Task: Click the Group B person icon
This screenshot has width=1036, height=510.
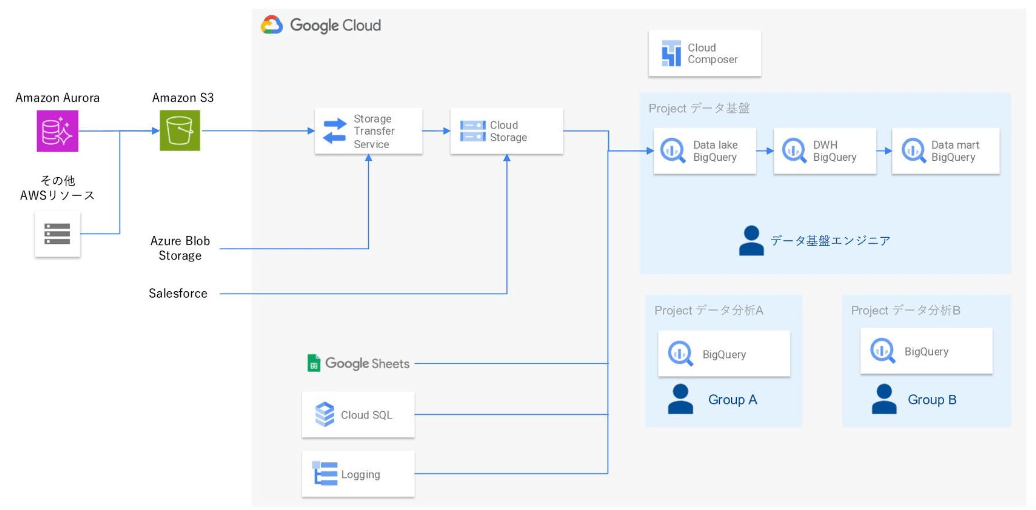Action: [884, 399]
